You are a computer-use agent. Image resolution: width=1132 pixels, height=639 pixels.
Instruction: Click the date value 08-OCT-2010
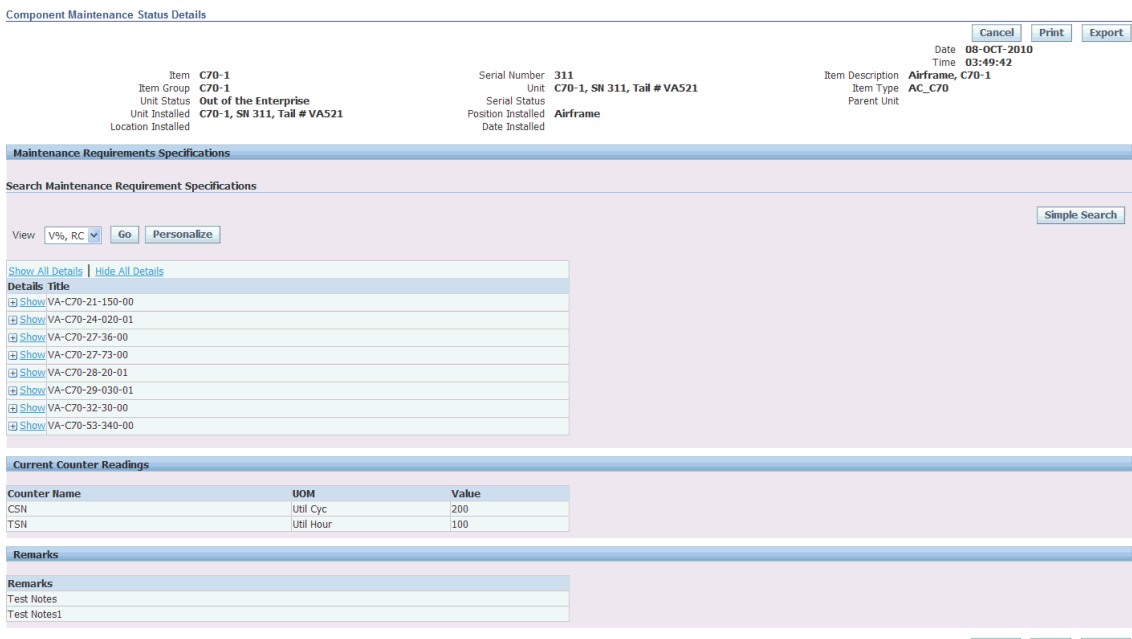pos(999,50)
